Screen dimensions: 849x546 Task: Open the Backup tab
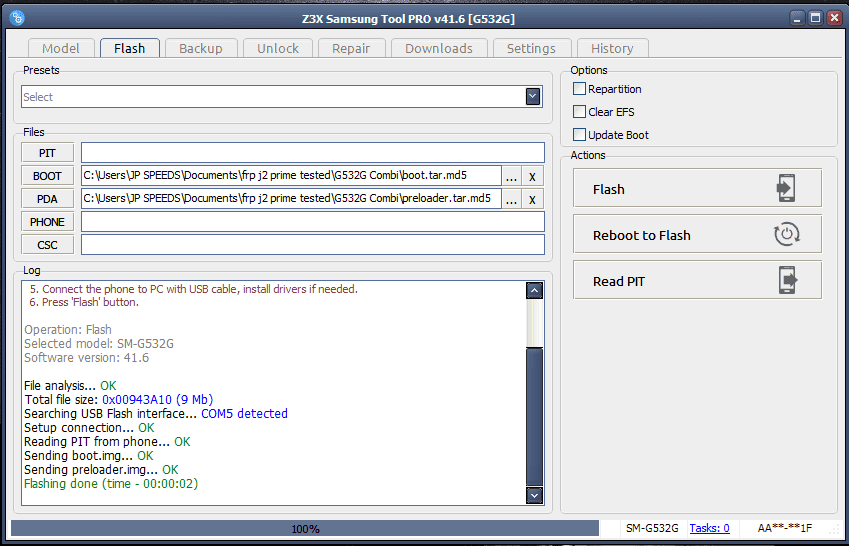[x=201, y=48]
